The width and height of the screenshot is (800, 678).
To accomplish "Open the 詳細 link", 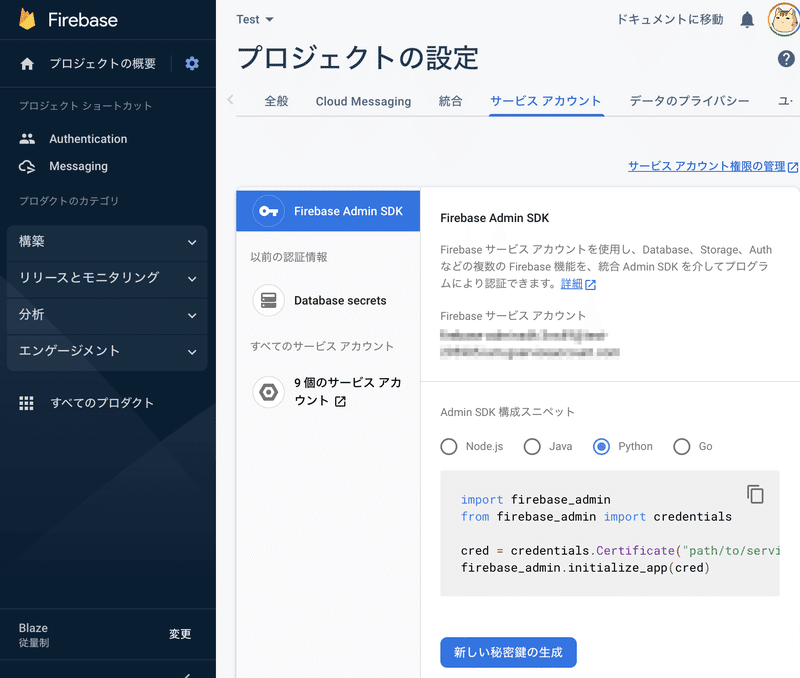I will pos(571,284).
